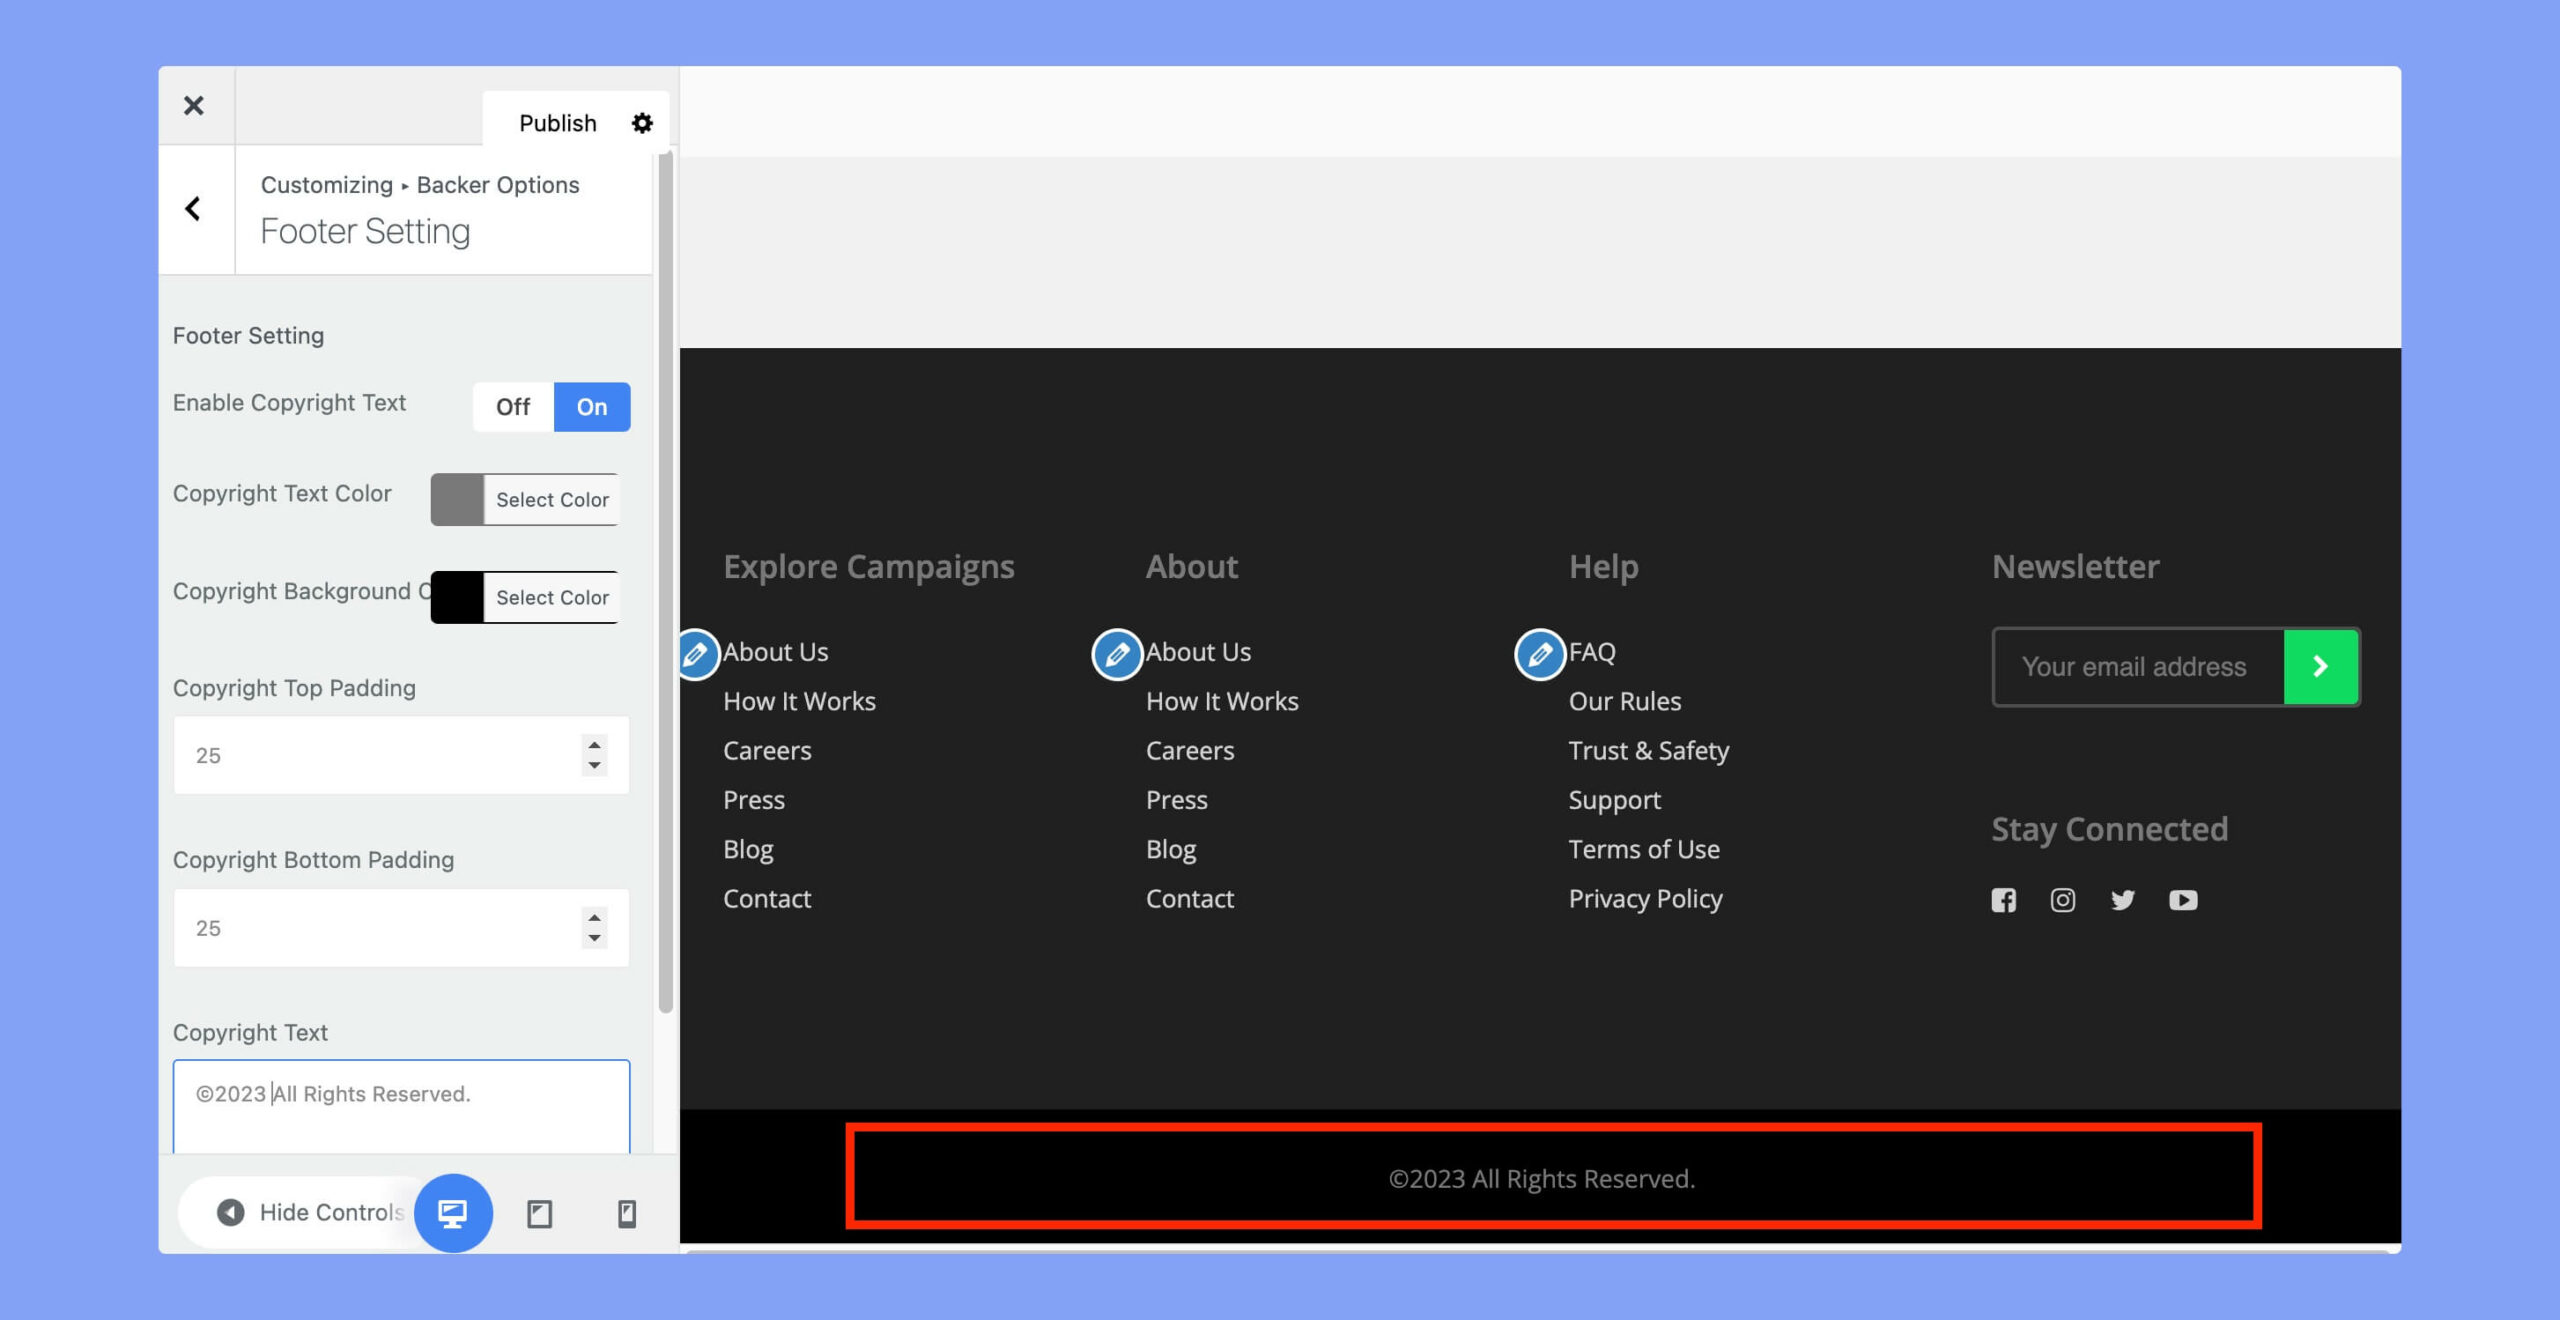Image resolution: width=2560 pixels, height=1320 pixels.
Task: Click the settings gear icon
Action: pos(641,121)
